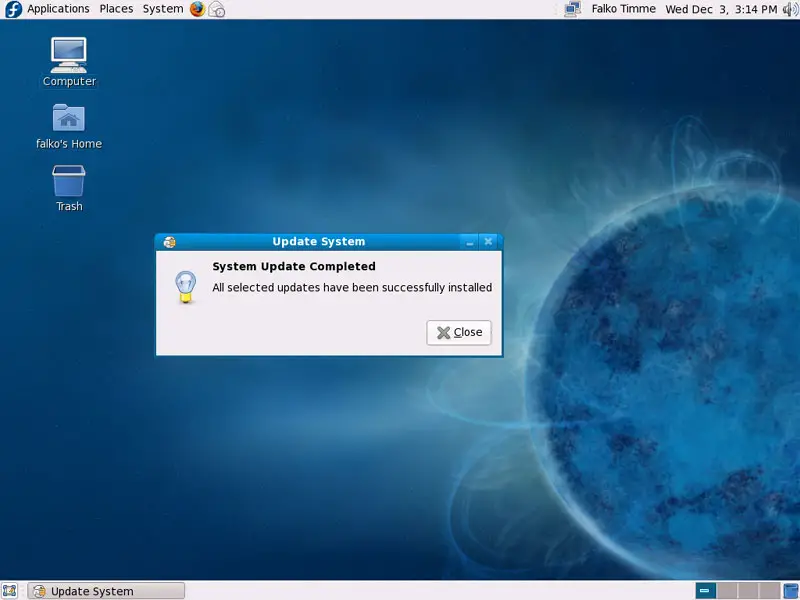Click 'All selected updates have been successfully installed' text
This screenshot has width=800, height=600.
click(x=352, y=287)
